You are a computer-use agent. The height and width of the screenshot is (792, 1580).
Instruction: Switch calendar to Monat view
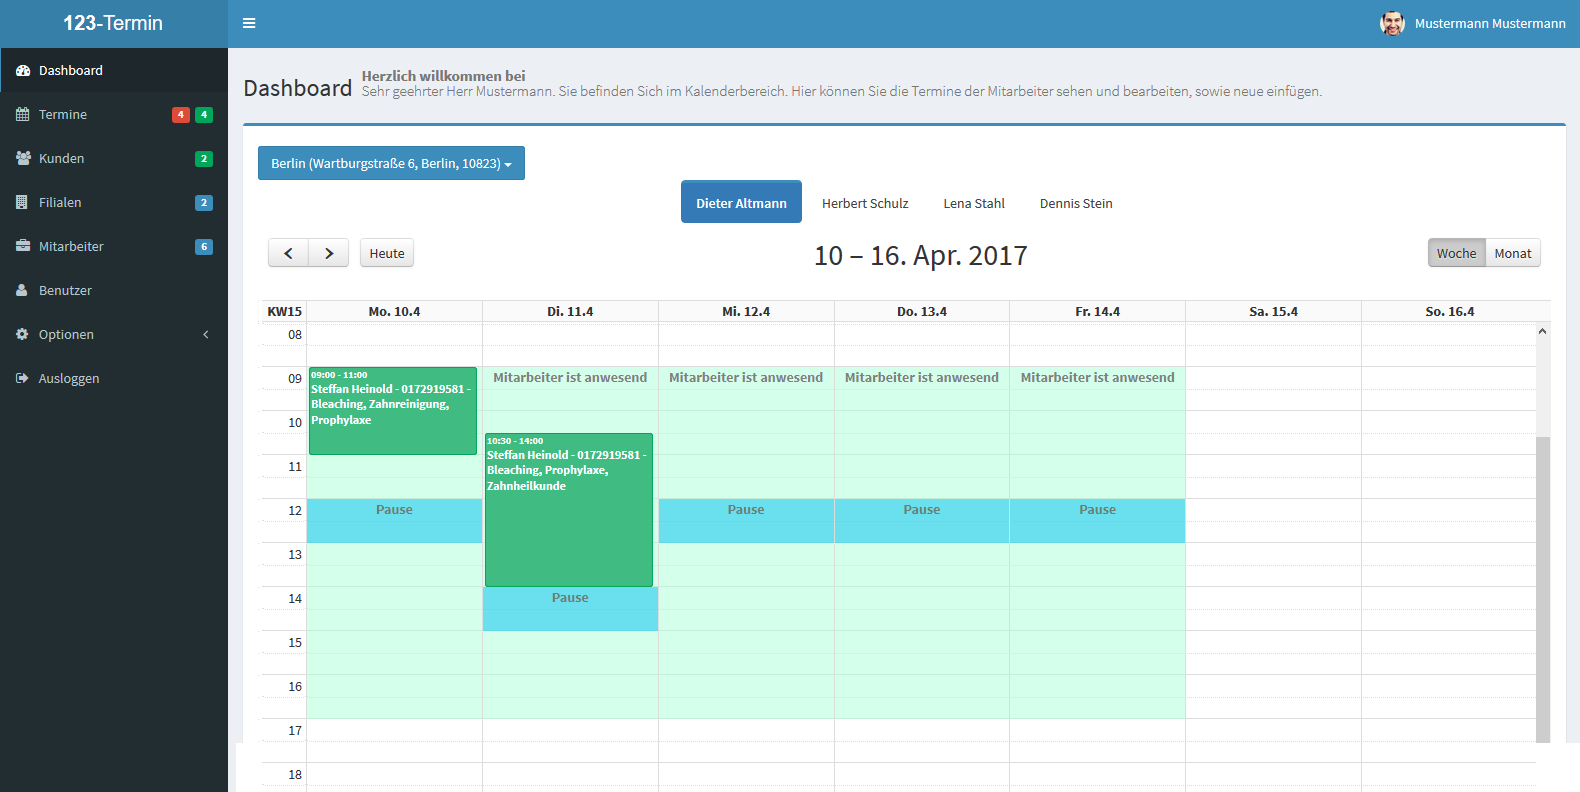click(x=1512, y=254)
